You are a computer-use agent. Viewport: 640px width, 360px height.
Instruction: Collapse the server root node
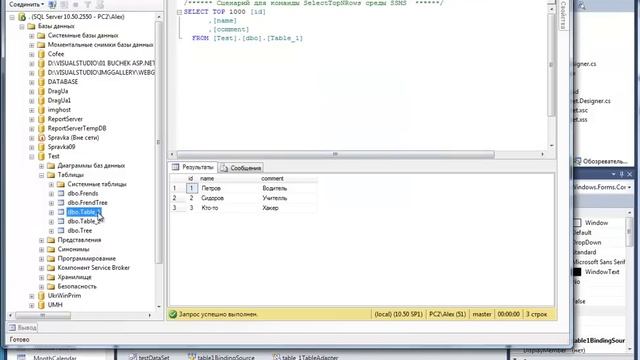12,17
